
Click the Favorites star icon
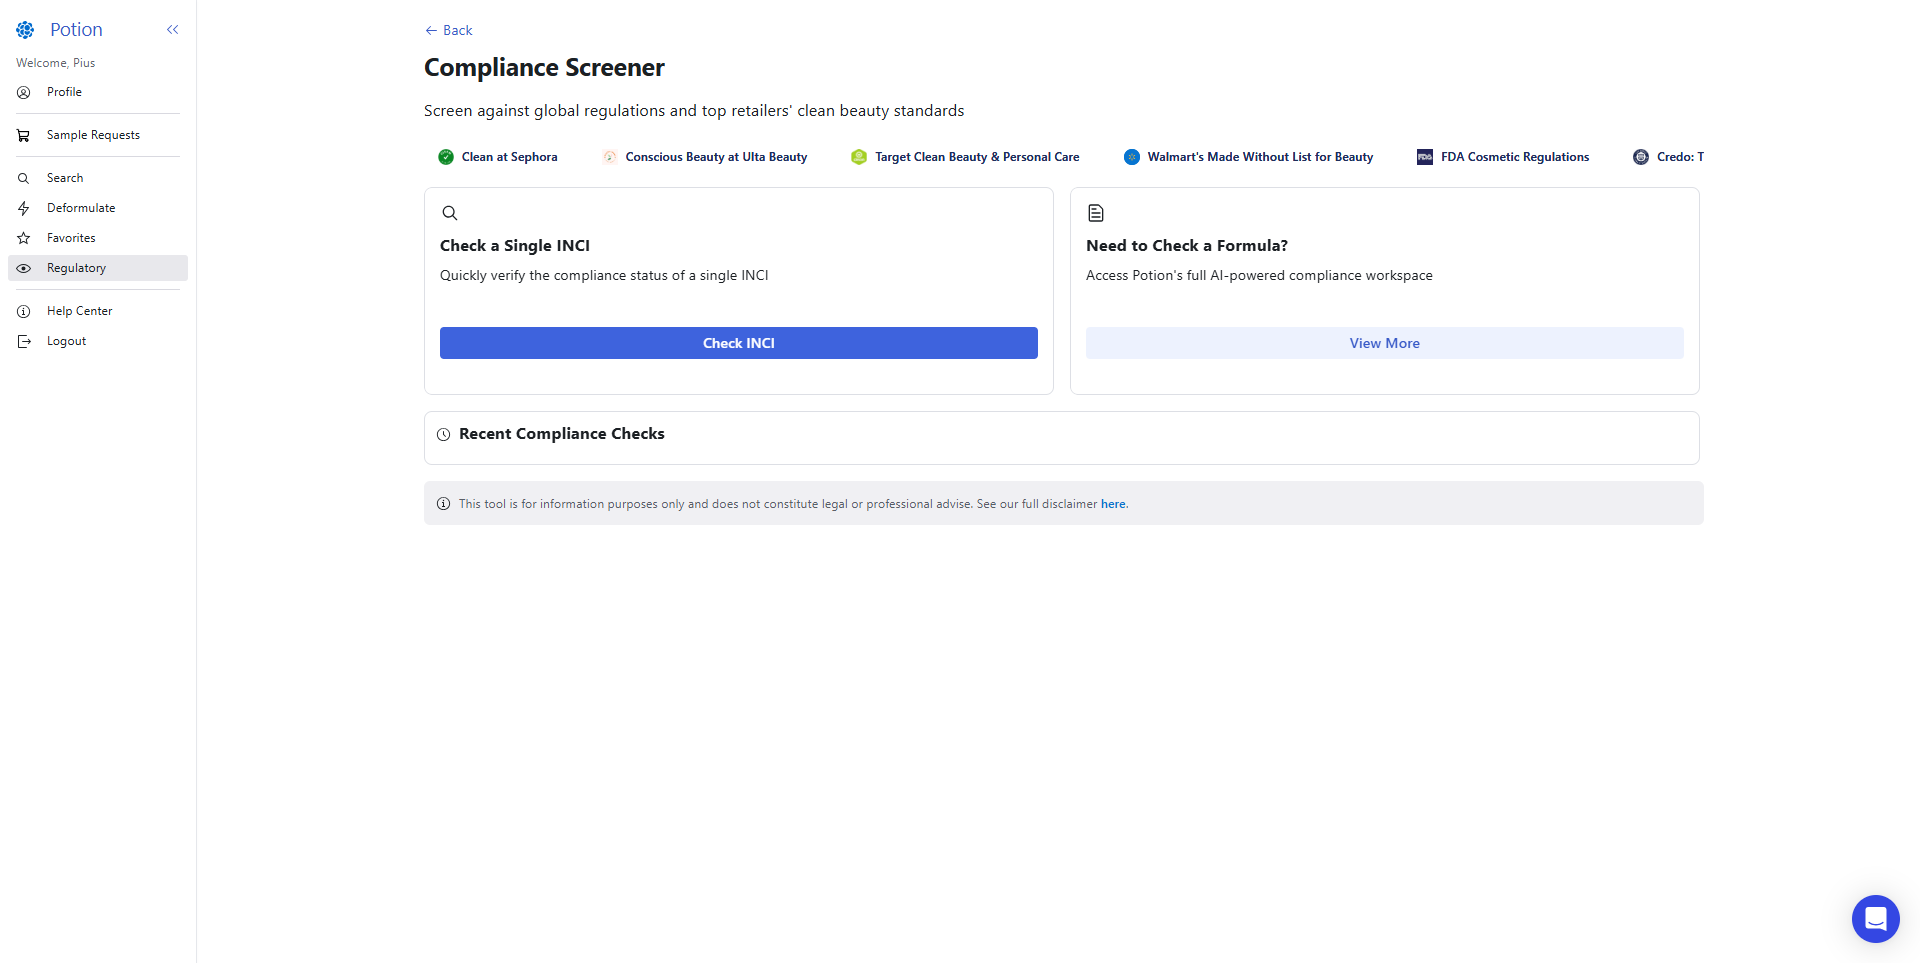[x=24, y=238]
